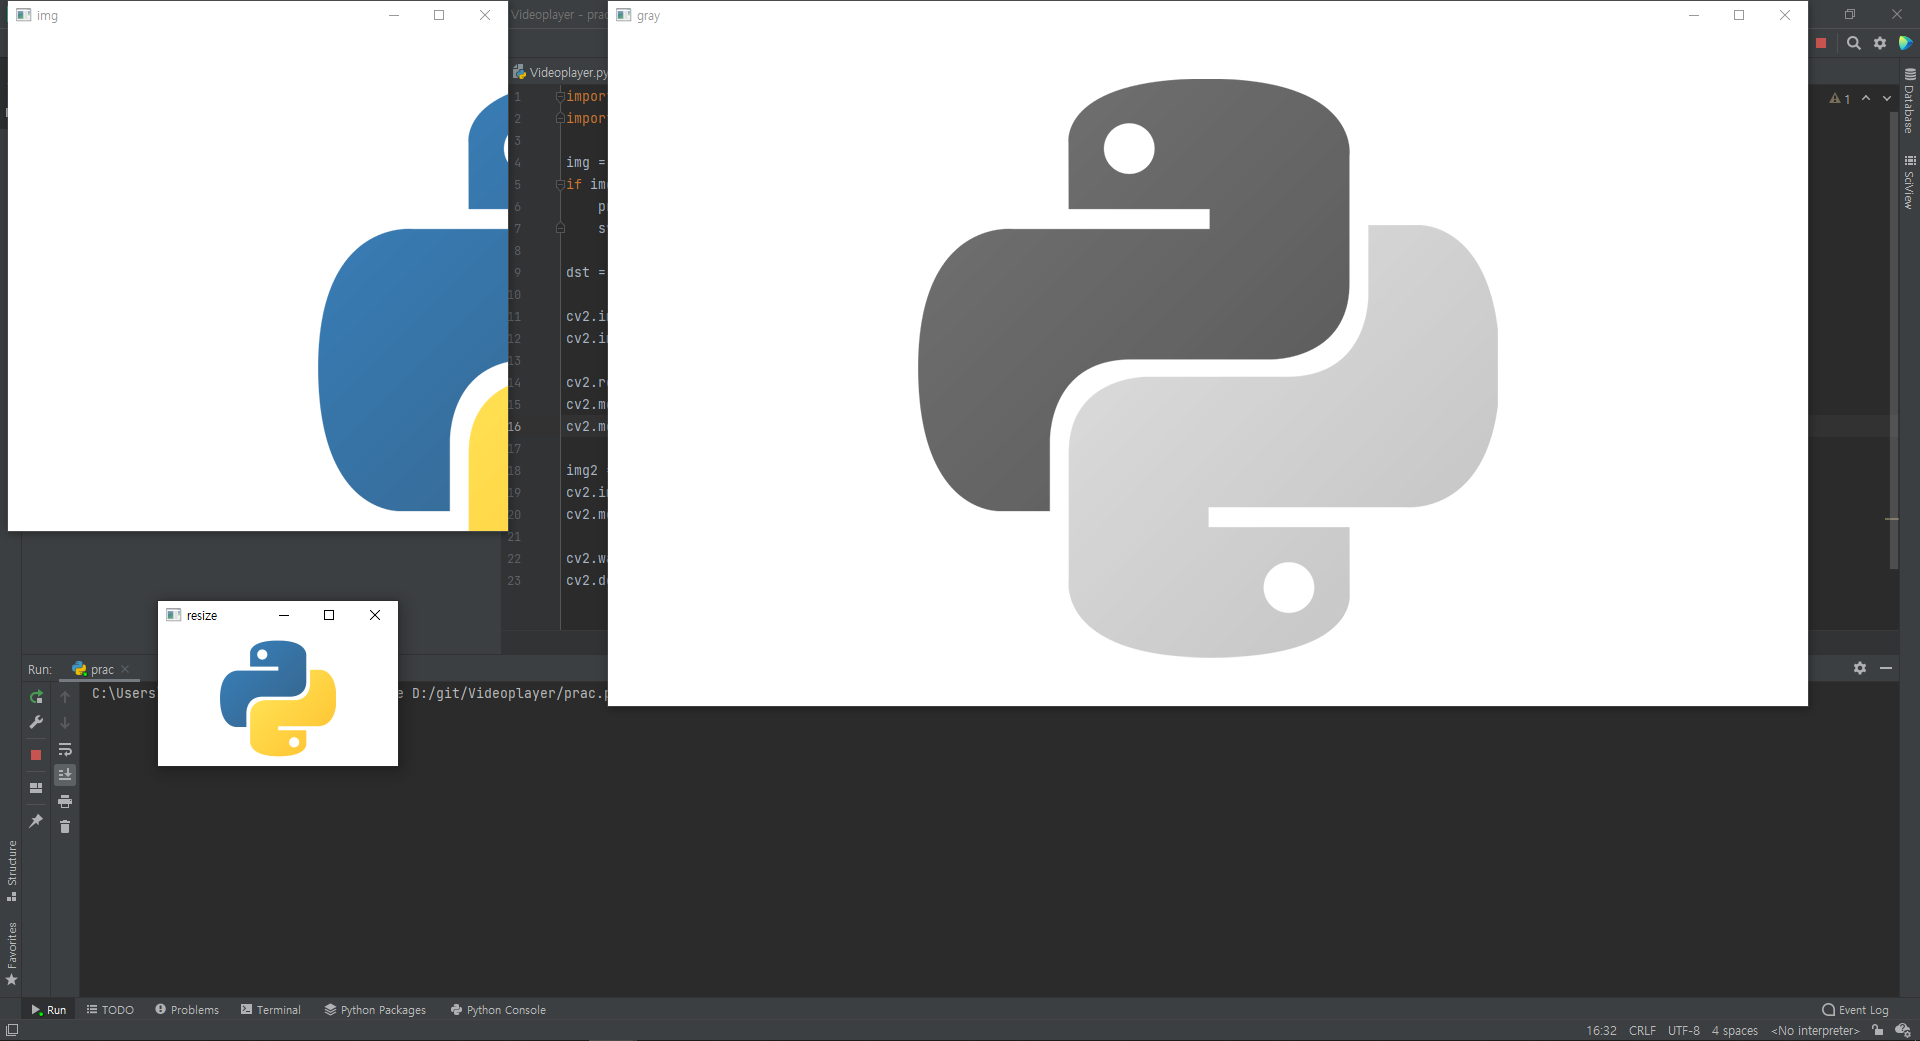Open the Run tool window tab
The image size is (1920, 1041).
tap(48, 1010)
